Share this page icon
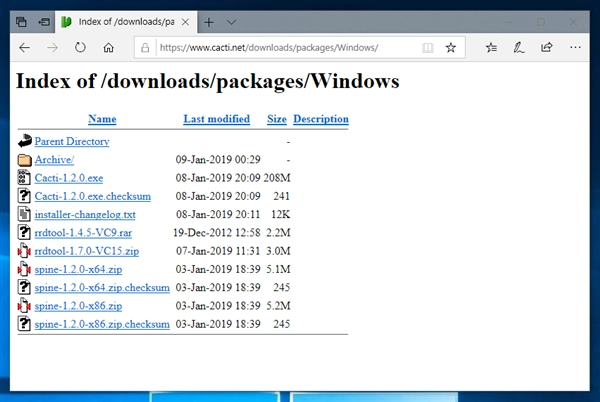The height and width of the screenshot is (402, 600). (546, 47)
